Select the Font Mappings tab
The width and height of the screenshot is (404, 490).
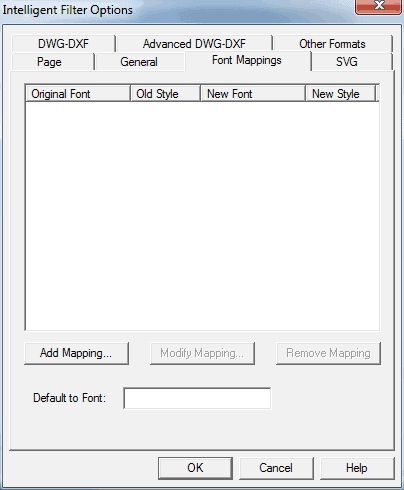[247, 60]
